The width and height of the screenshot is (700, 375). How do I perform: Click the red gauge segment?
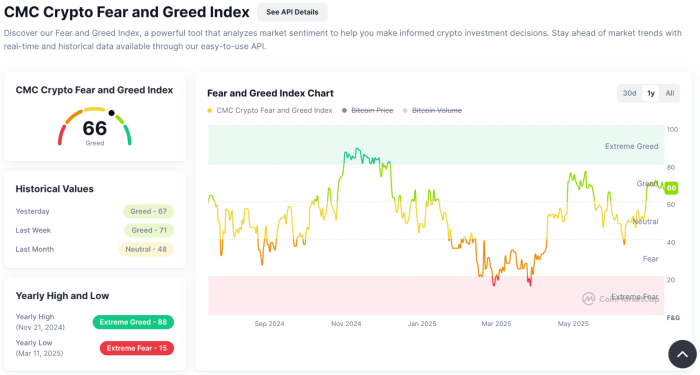point(62,135)
